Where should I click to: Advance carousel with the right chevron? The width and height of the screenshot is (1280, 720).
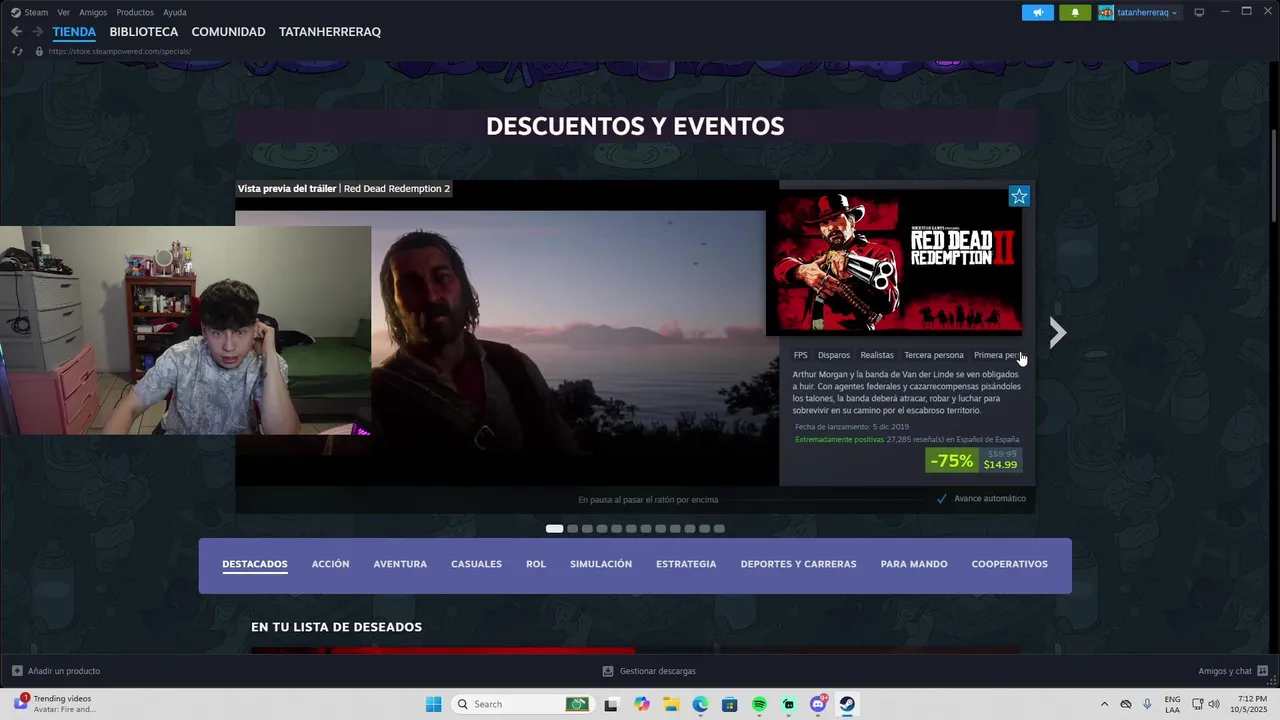pos(1058,332)
